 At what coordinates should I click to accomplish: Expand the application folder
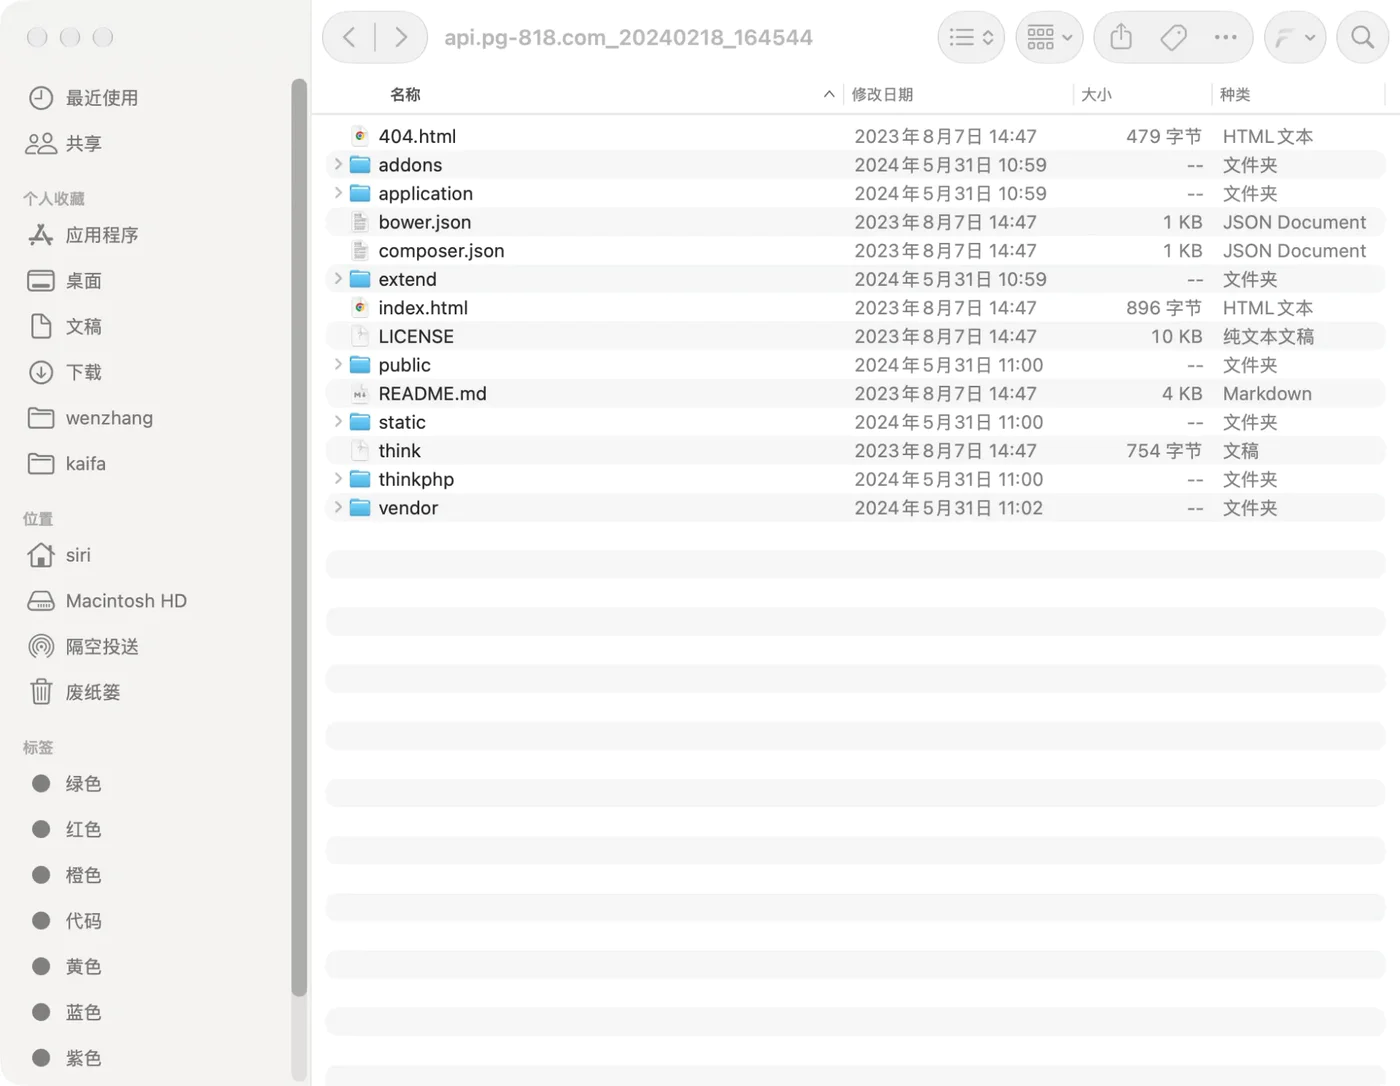point(338,193)
